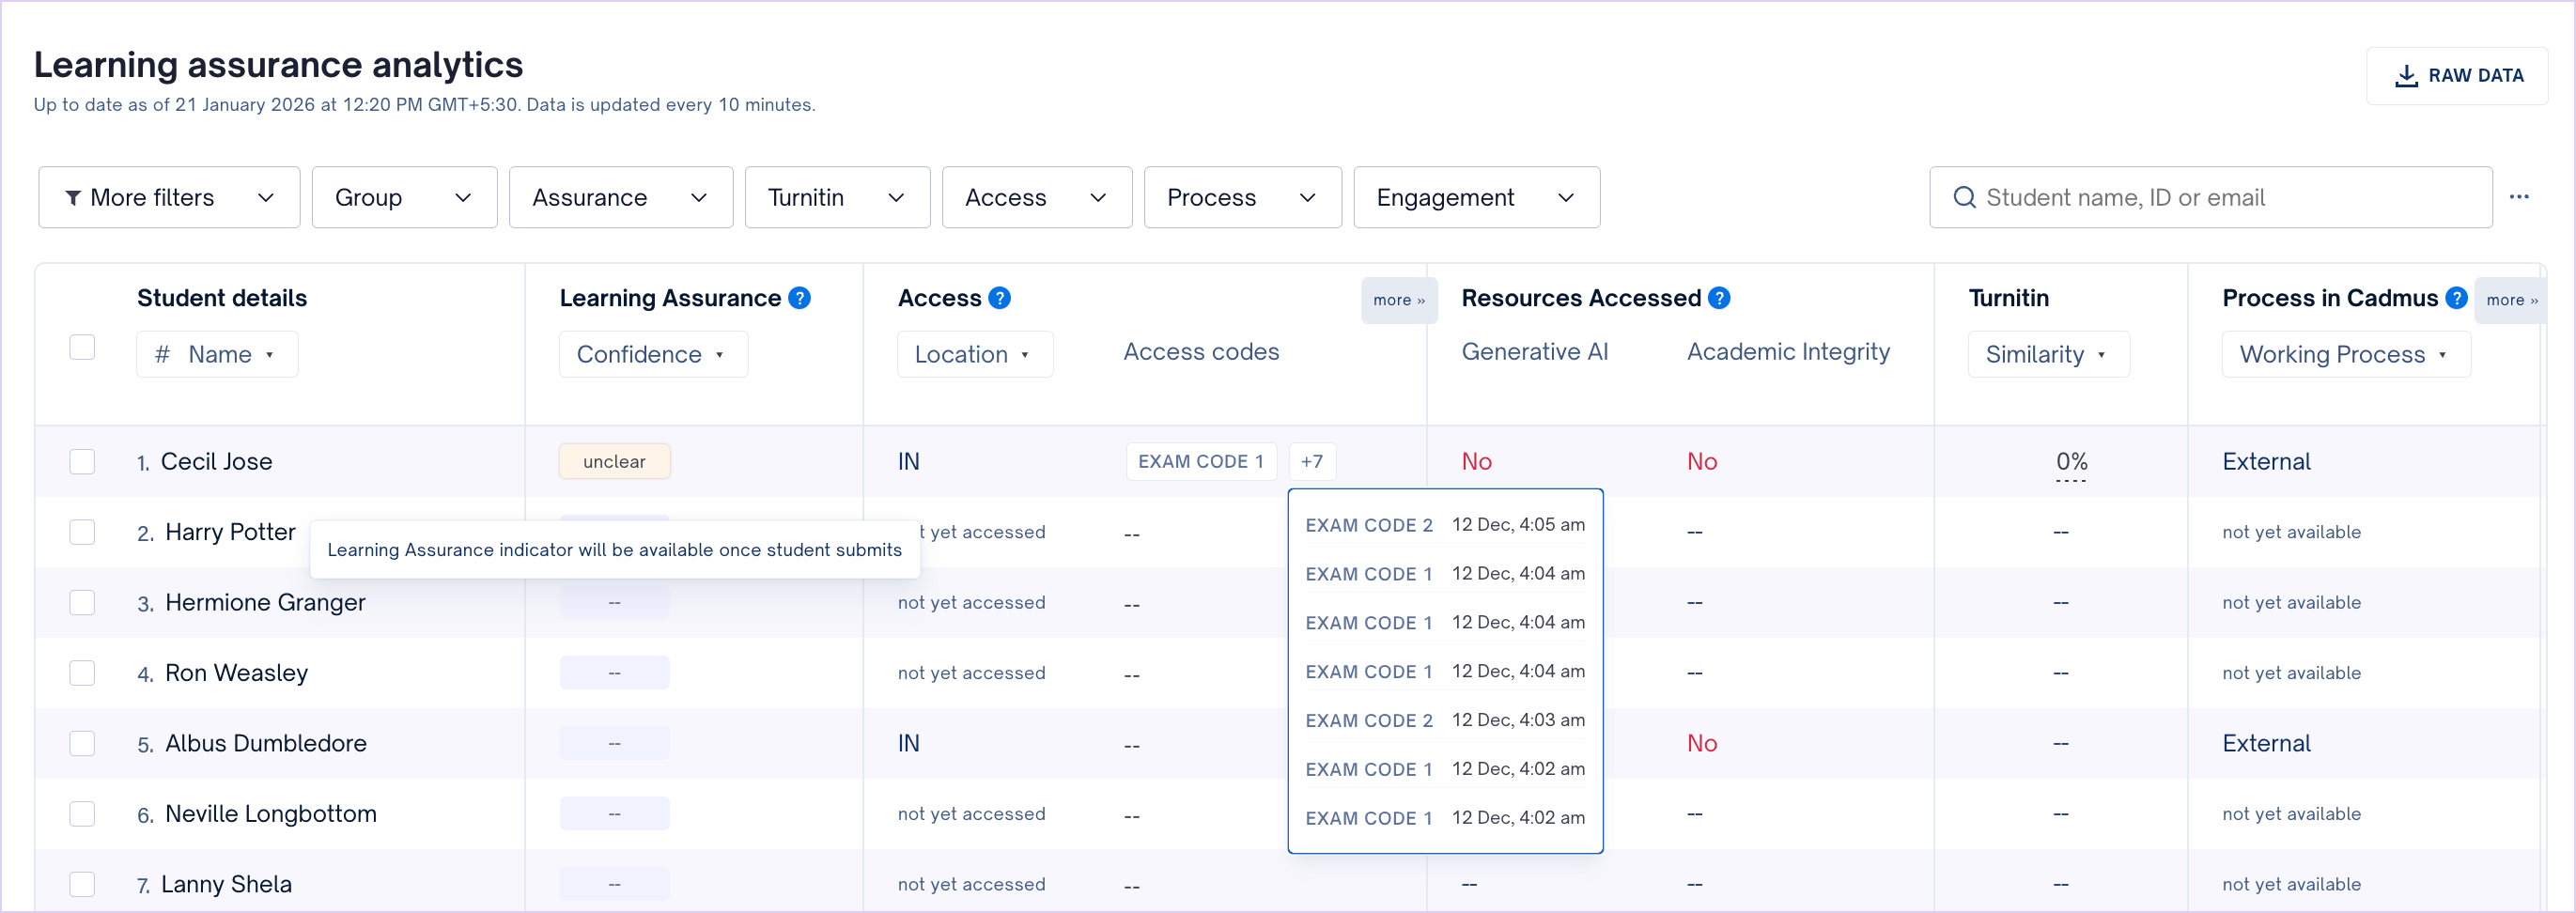Click the funnel icon in More filters
The height and width of the screenshot is (913, 2576).
[x=73, y=198]
